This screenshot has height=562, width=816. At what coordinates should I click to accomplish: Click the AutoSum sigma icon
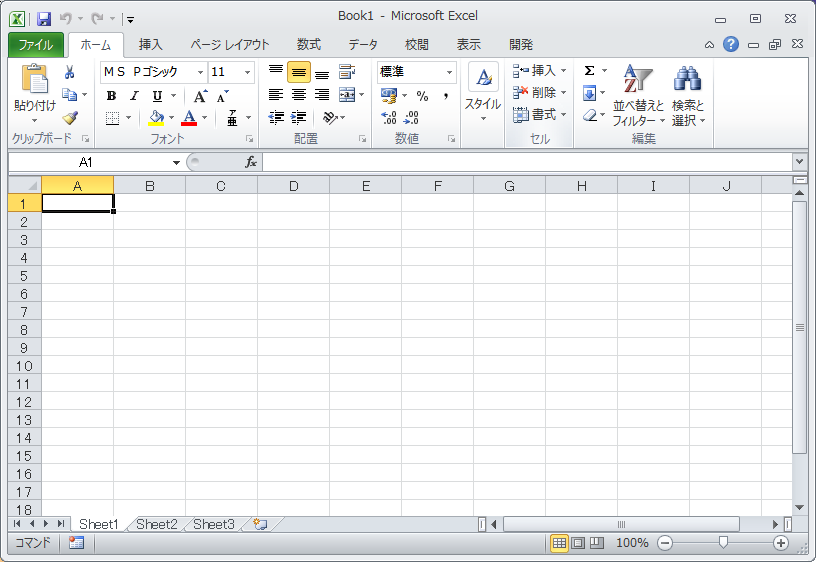coord(589,71)
